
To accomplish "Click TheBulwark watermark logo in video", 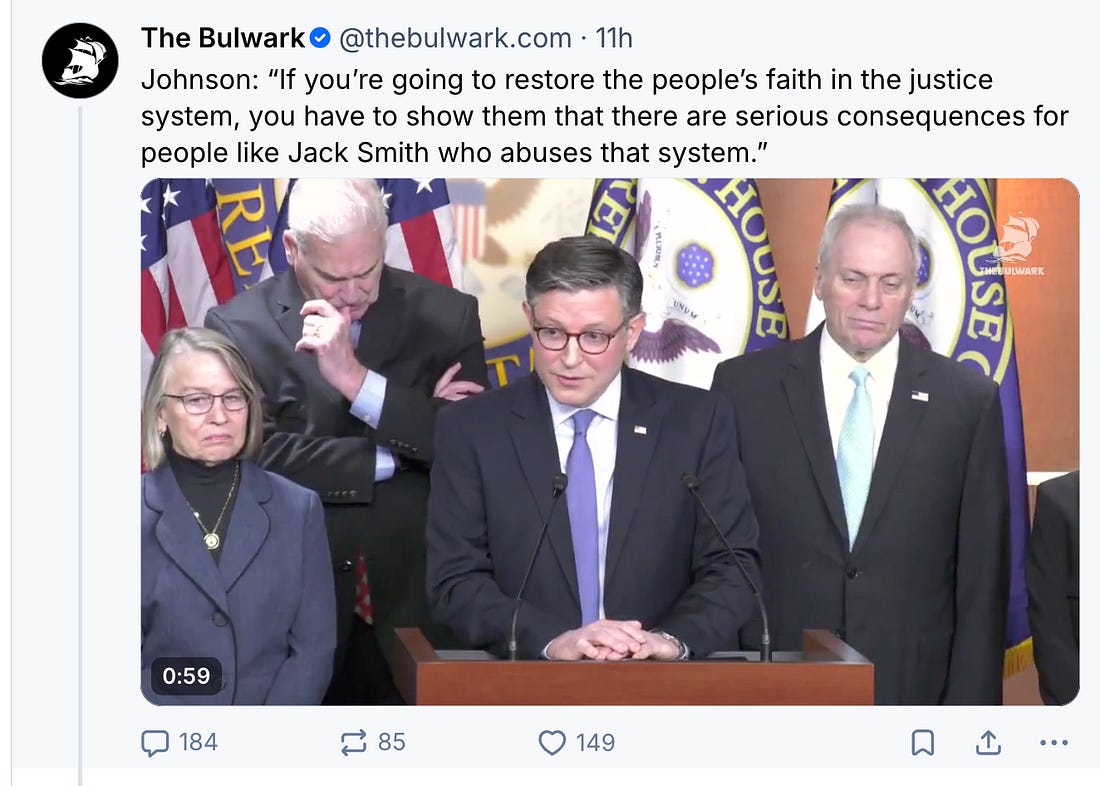I will [x=1012, y=246].
